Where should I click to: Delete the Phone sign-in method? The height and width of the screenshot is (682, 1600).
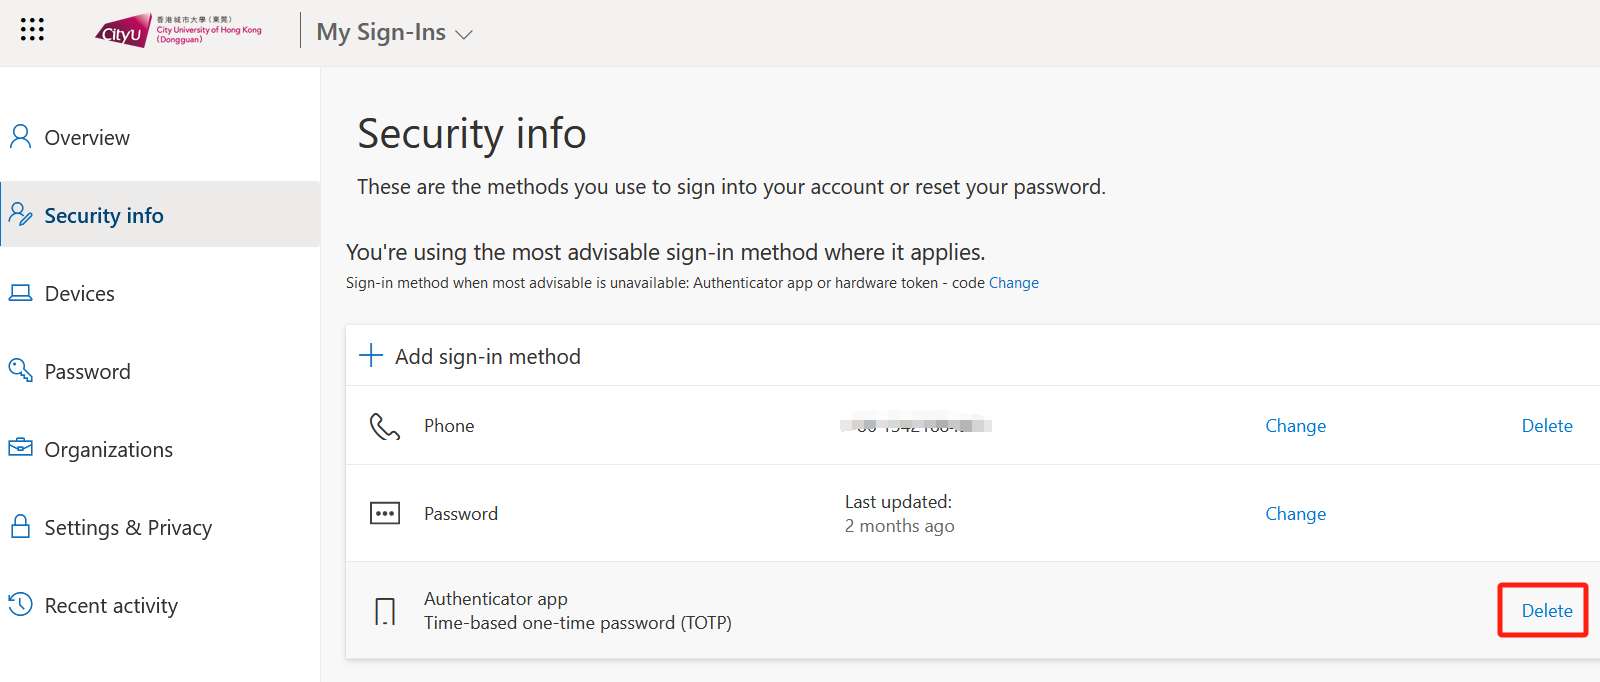1547,426
